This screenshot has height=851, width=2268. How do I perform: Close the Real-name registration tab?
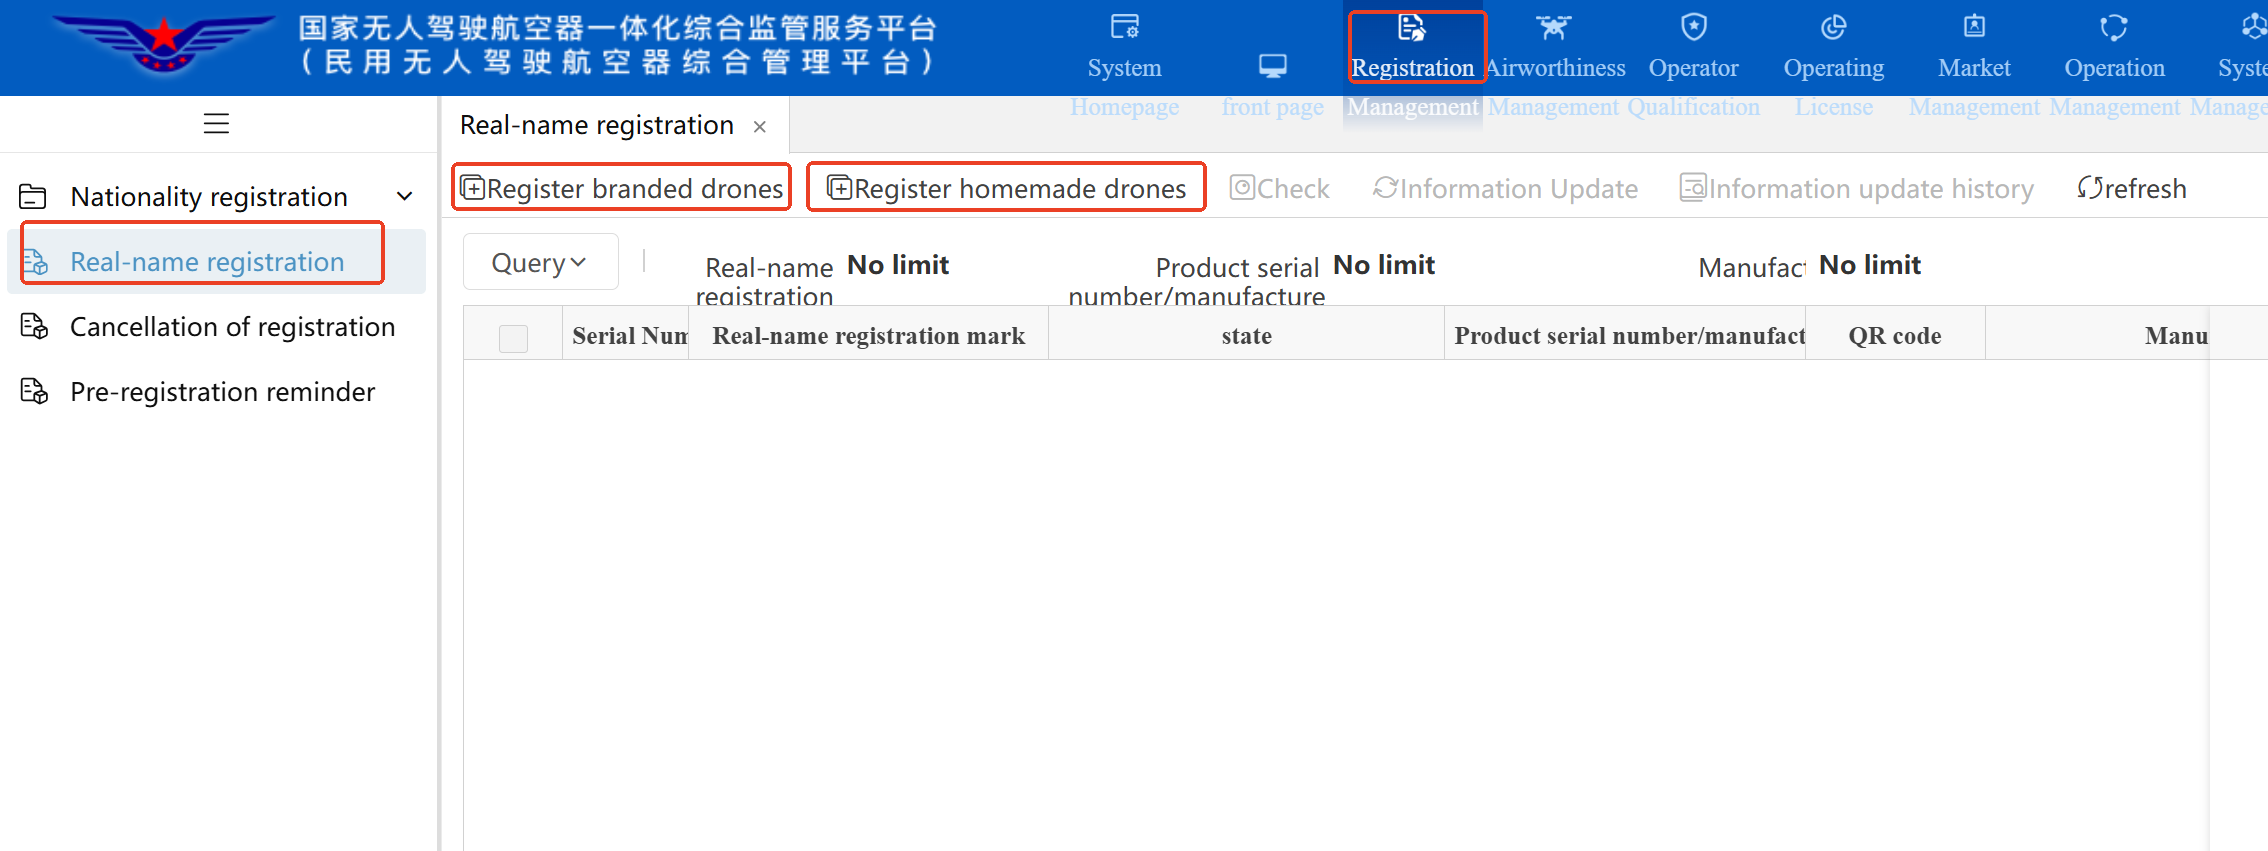point(760,126)
